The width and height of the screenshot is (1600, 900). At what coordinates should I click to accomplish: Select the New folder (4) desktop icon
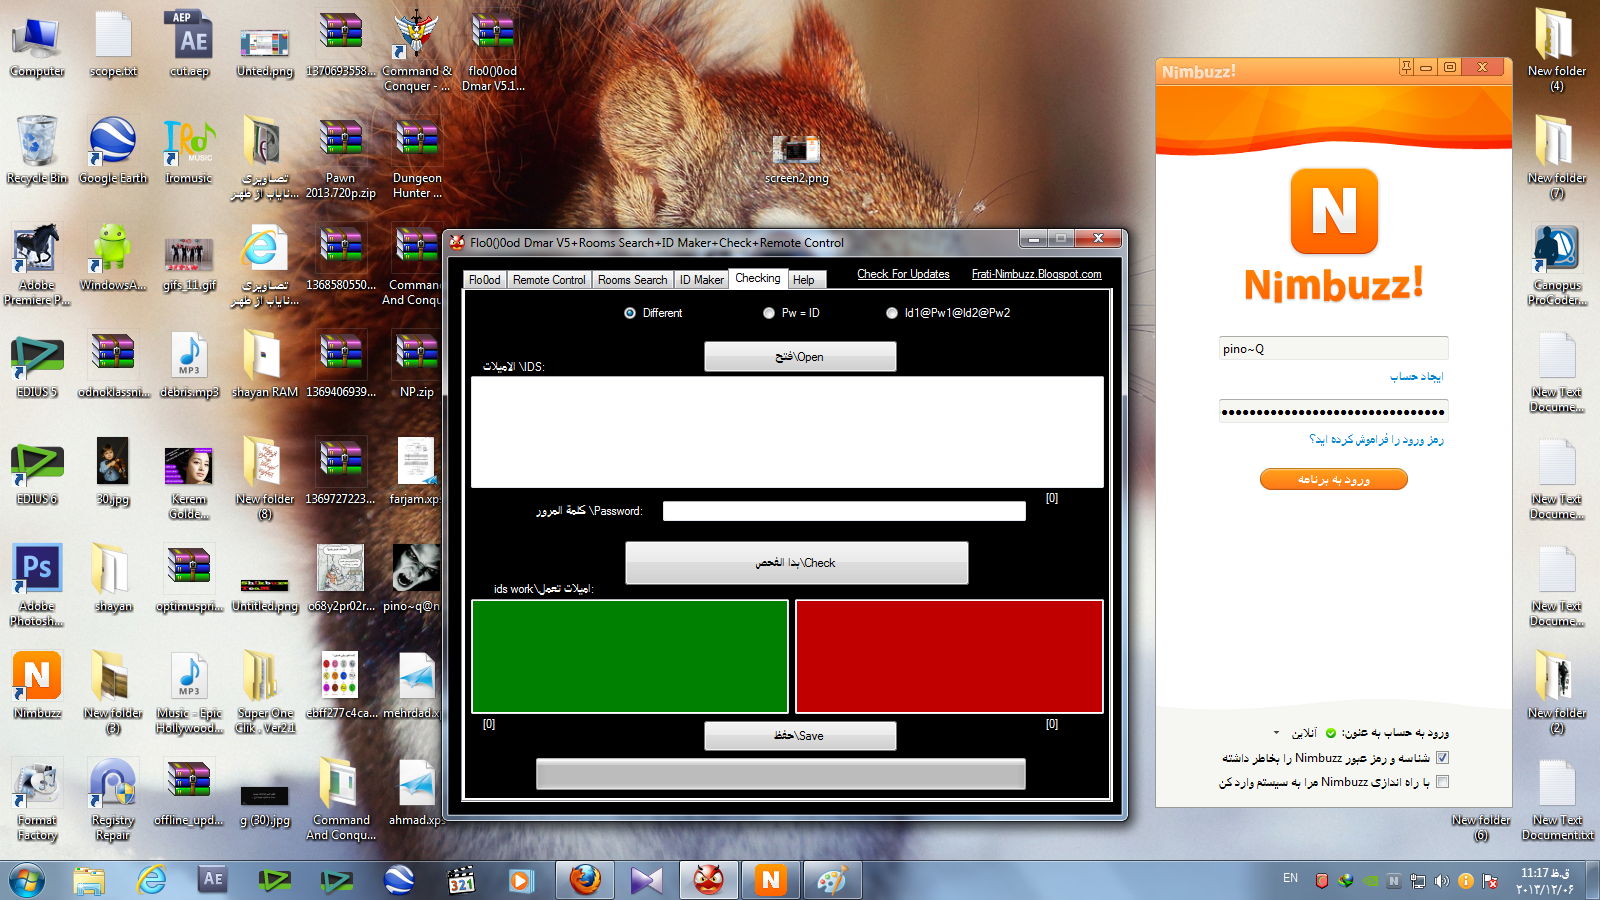tap(1557, 50)
